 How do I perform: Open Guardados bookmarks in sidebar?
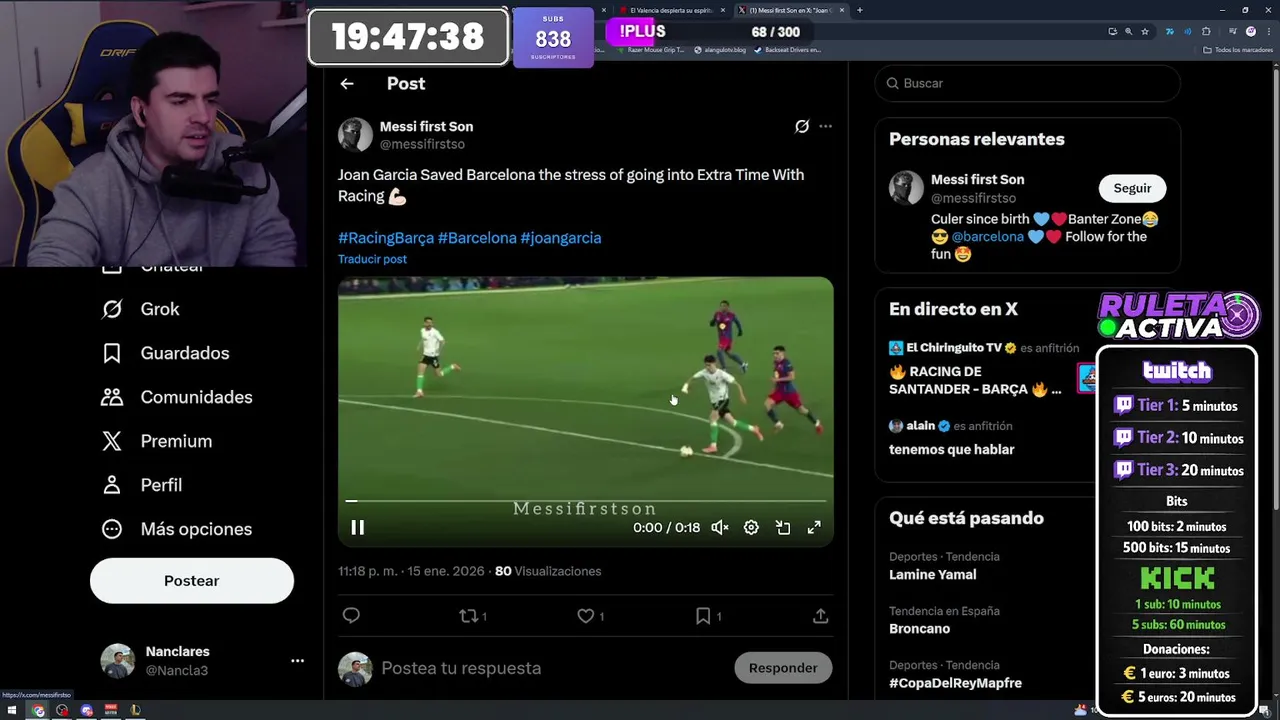coord(165,353)
